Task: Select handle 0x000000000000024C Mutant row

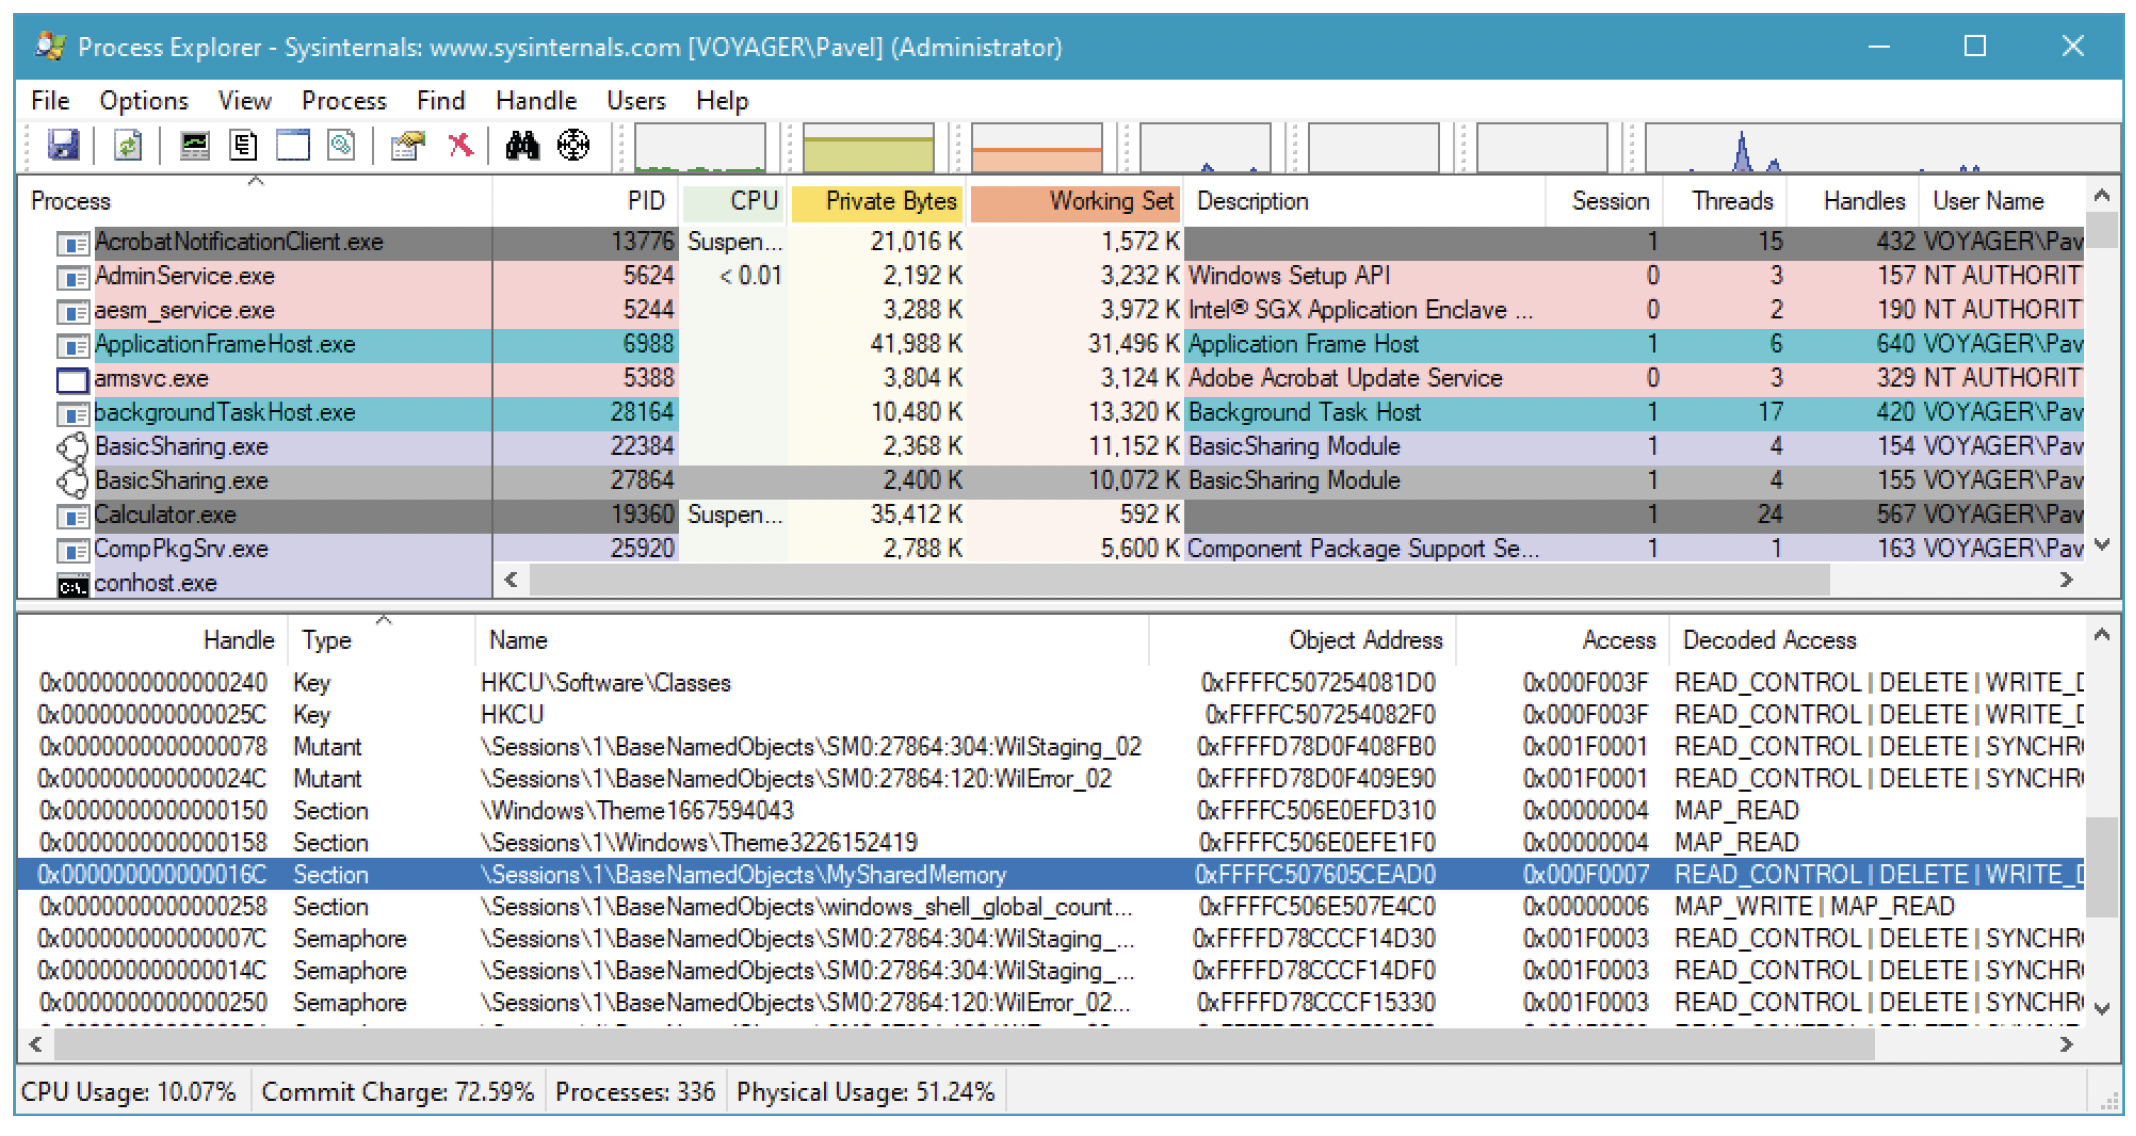Action: [x=1052, y=779]
